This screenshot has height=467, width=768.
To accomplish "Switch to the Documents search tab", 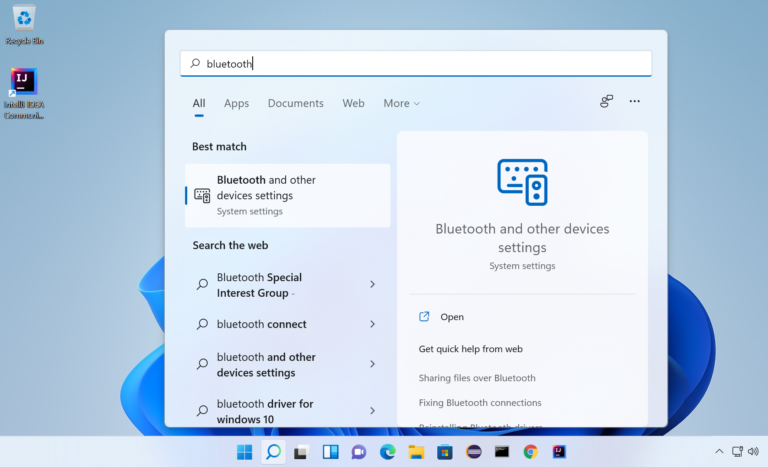I will pos(295,103).
